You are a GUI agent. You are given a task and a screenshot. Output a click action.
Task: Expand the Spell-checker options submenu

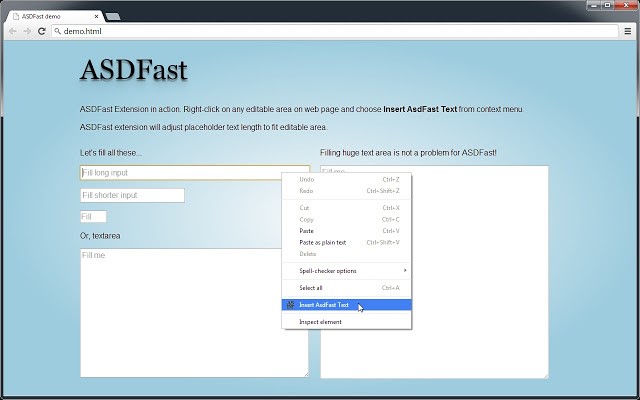point(347,271)
